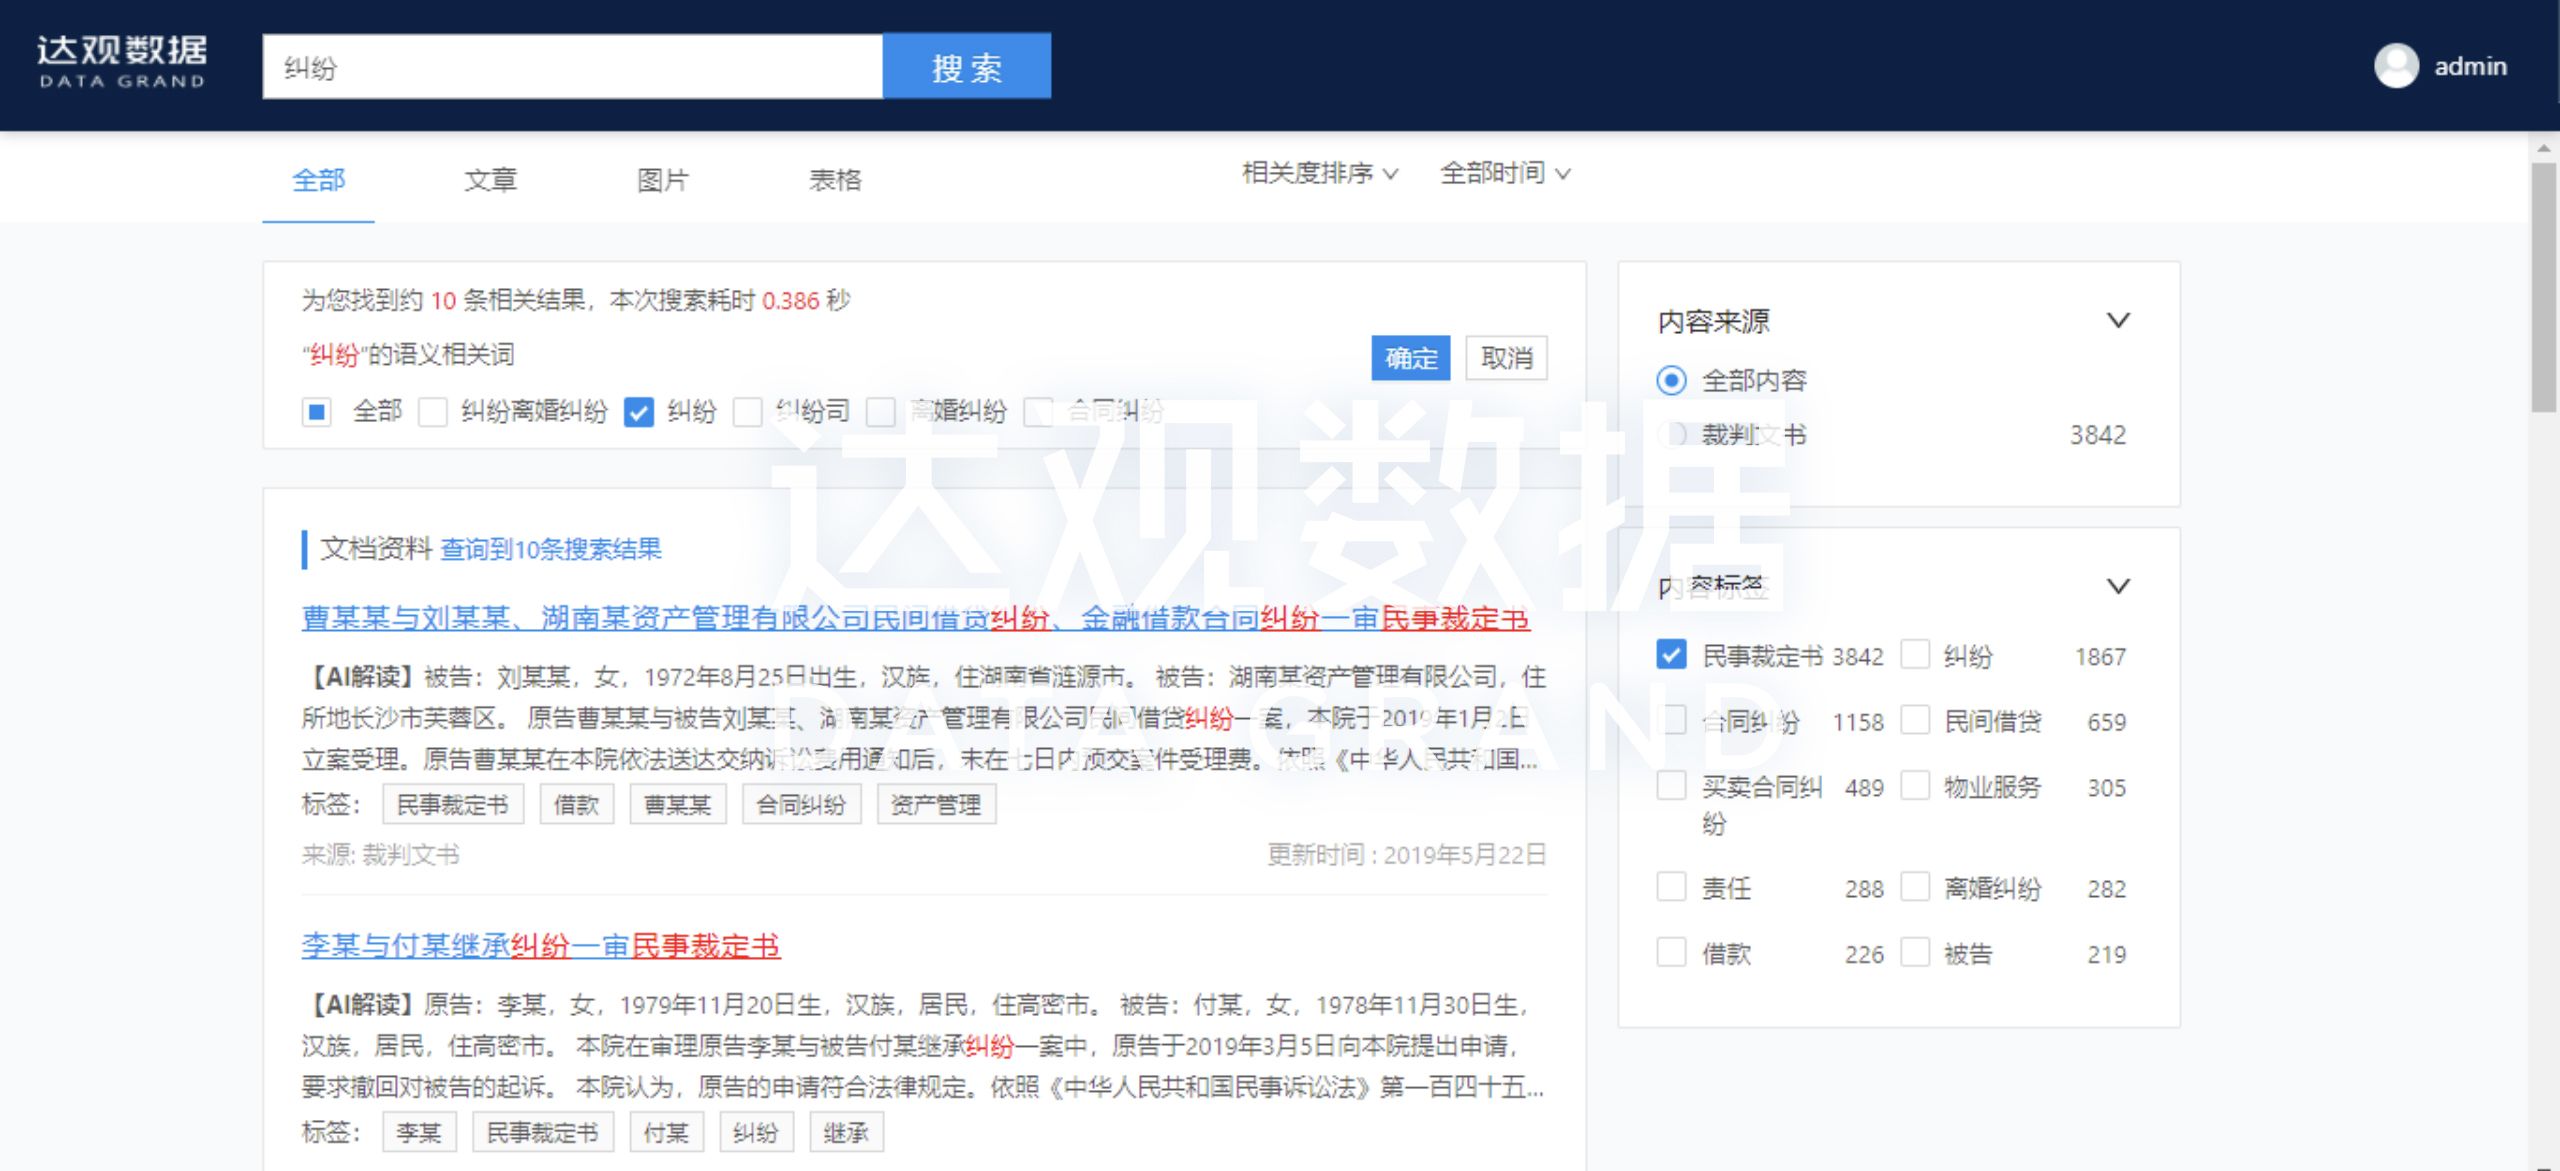
Task: Click the 民事裁定书 tag under first result
Action: coord(453,805)
